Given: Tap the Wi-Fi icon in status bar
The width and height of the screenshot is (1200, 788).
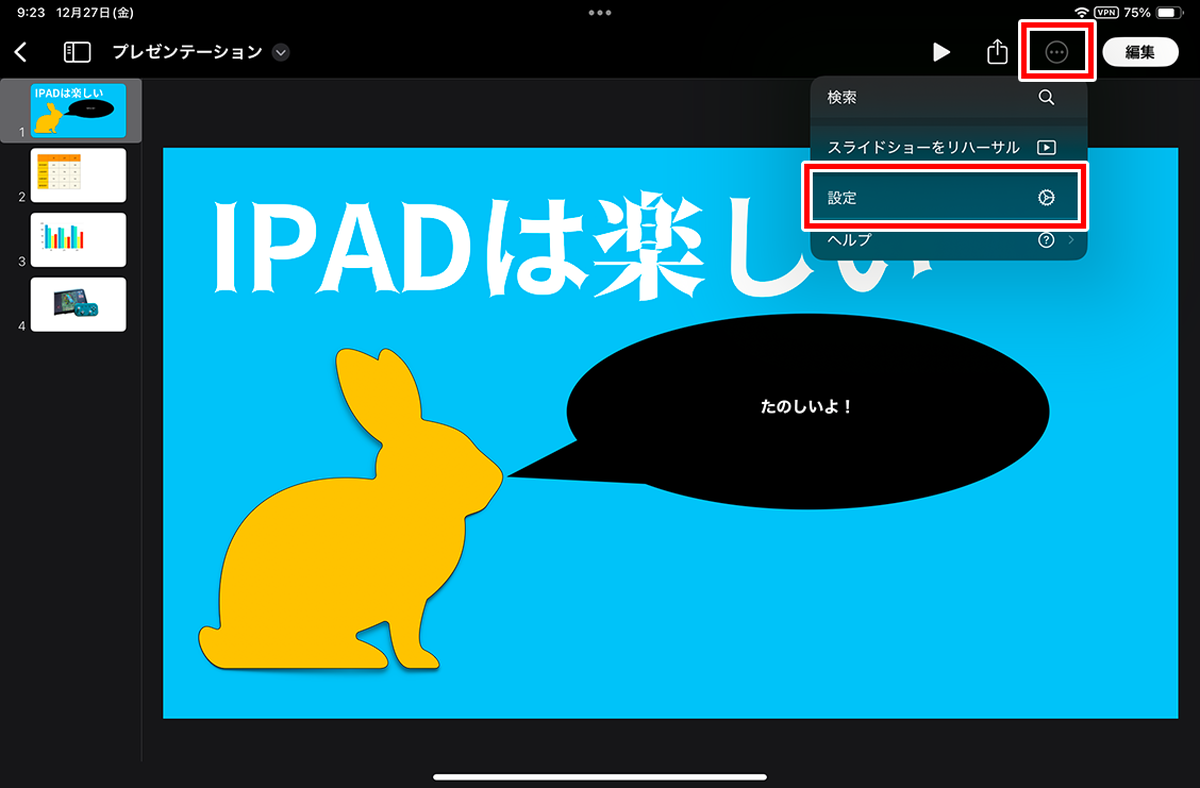Looking at the screenshot, I should click(1081, 12).
